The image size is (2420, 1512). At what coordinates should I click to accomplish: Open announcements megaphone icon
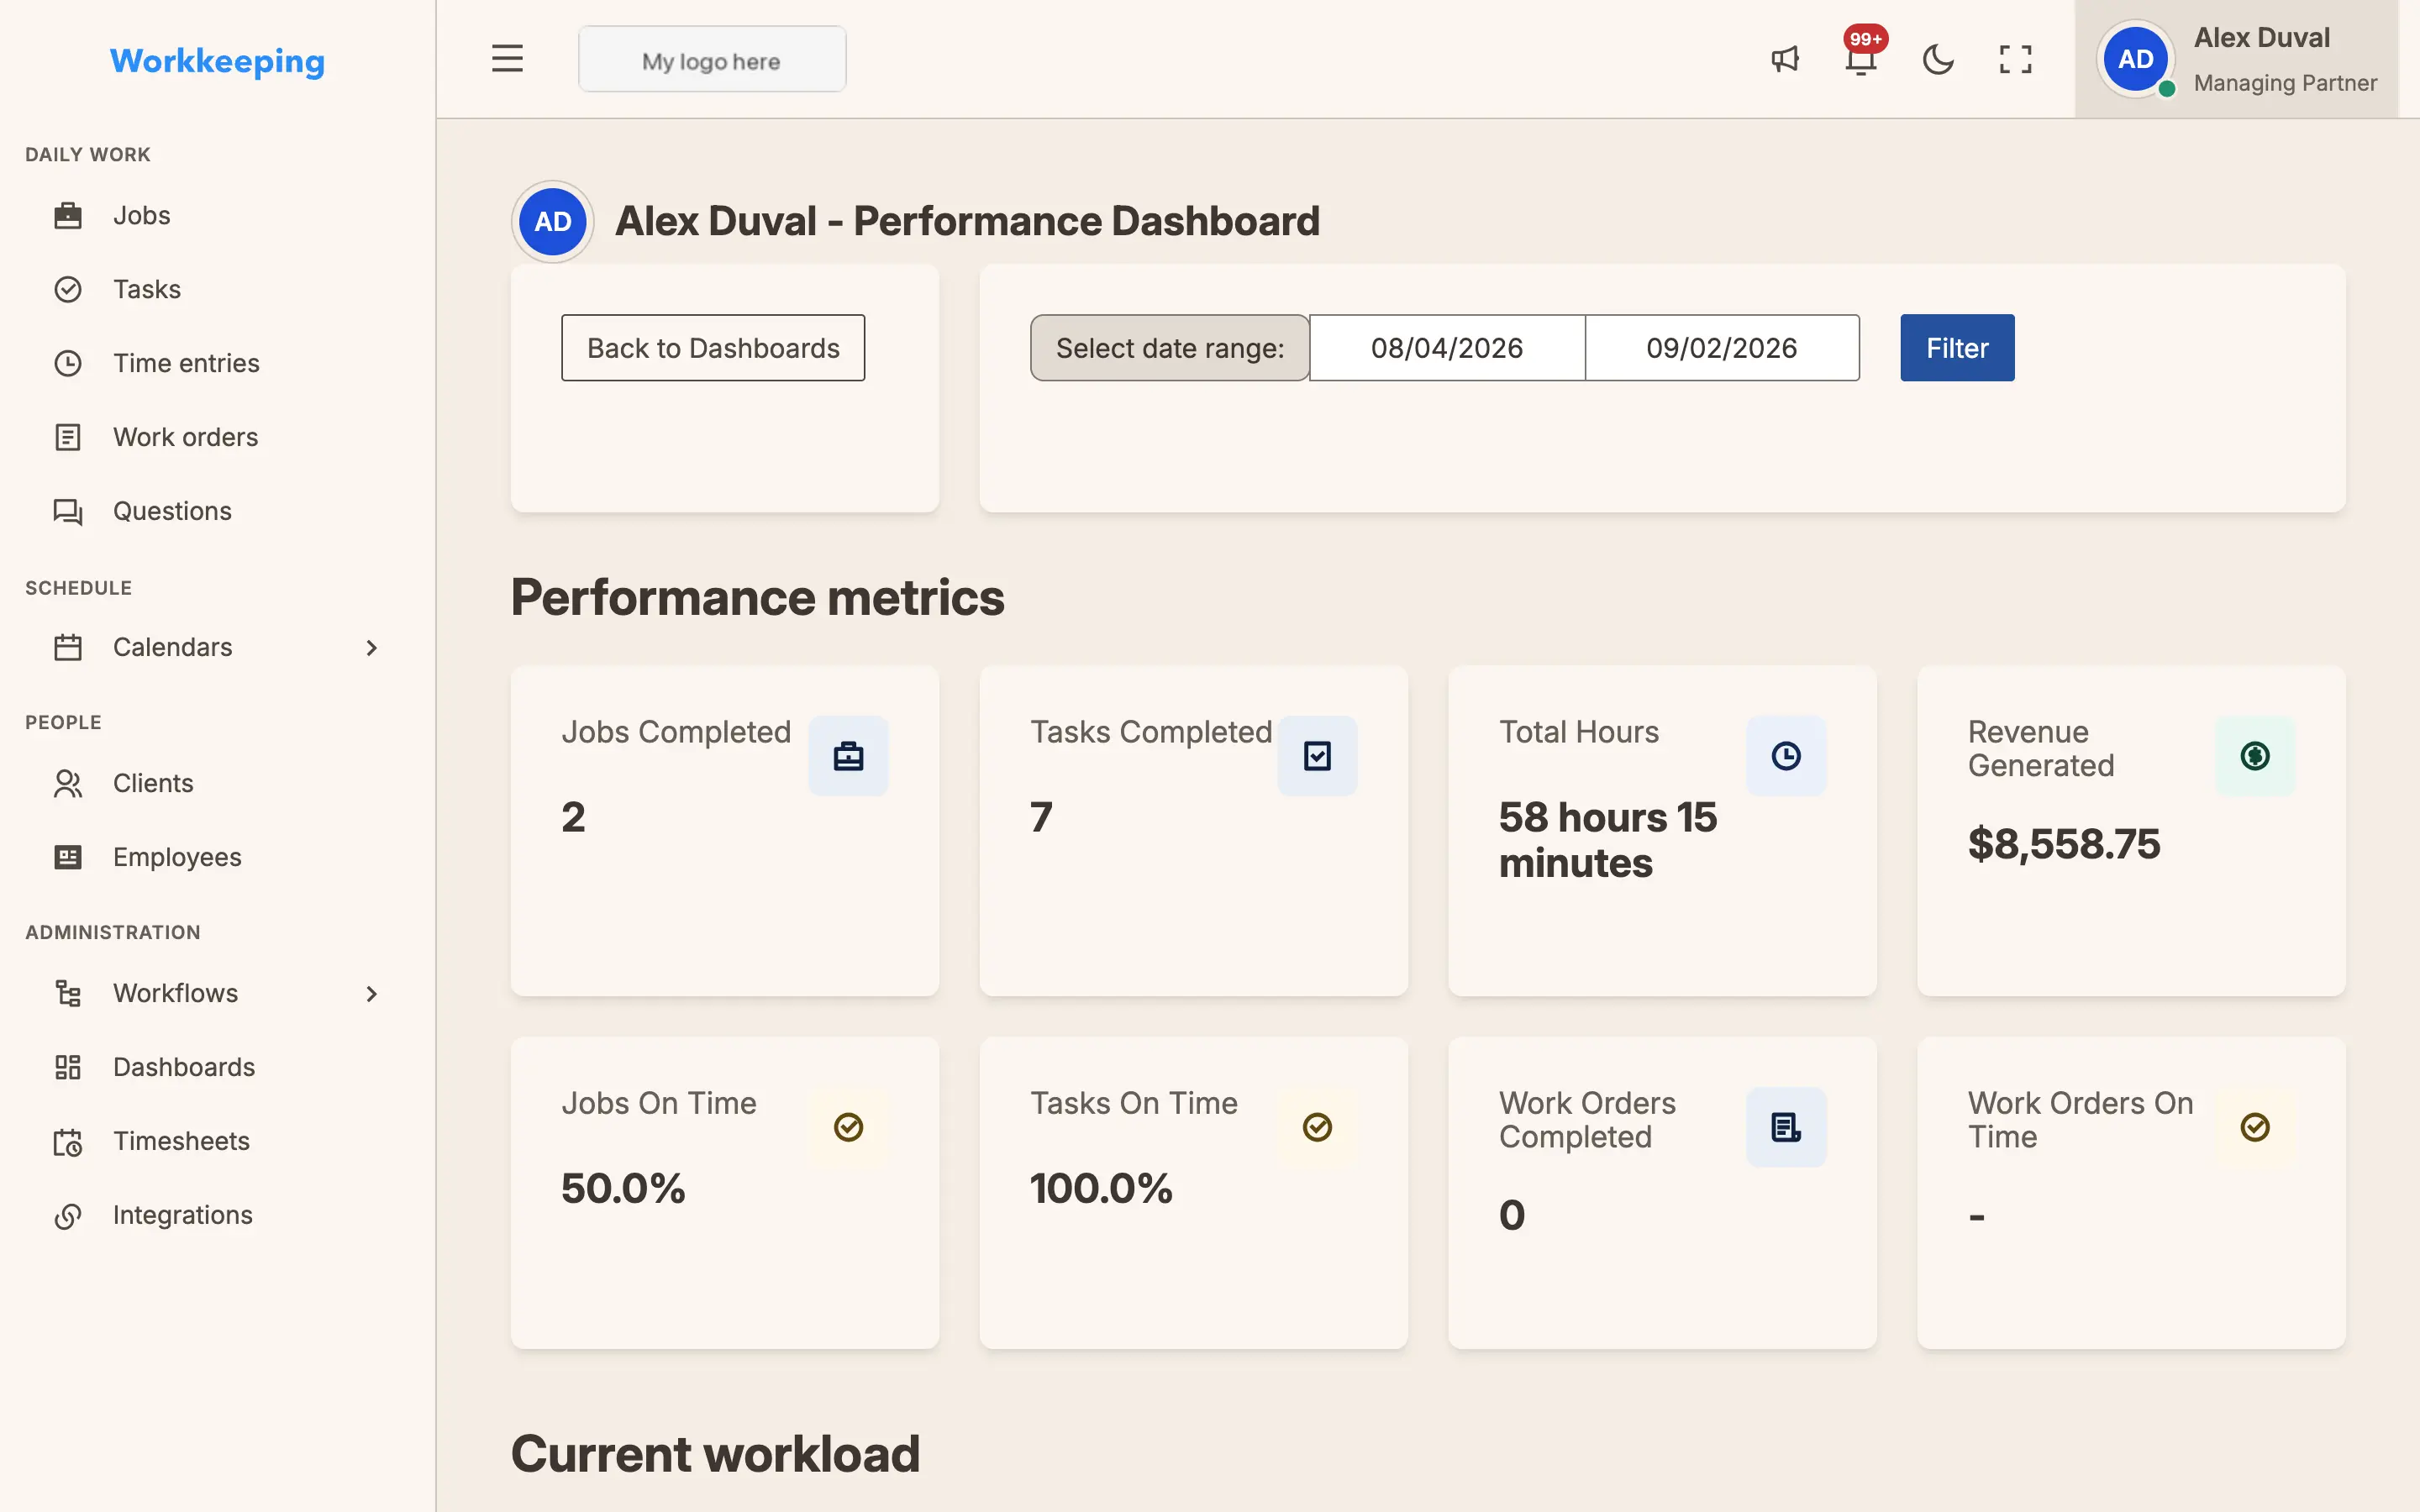1785,59
